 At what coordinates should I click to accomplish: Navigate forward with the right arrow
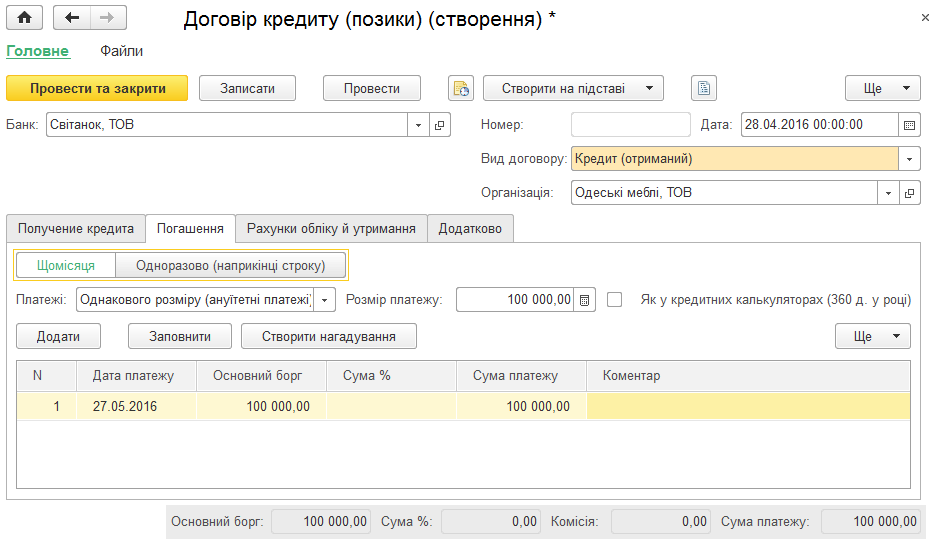[108, 18]
